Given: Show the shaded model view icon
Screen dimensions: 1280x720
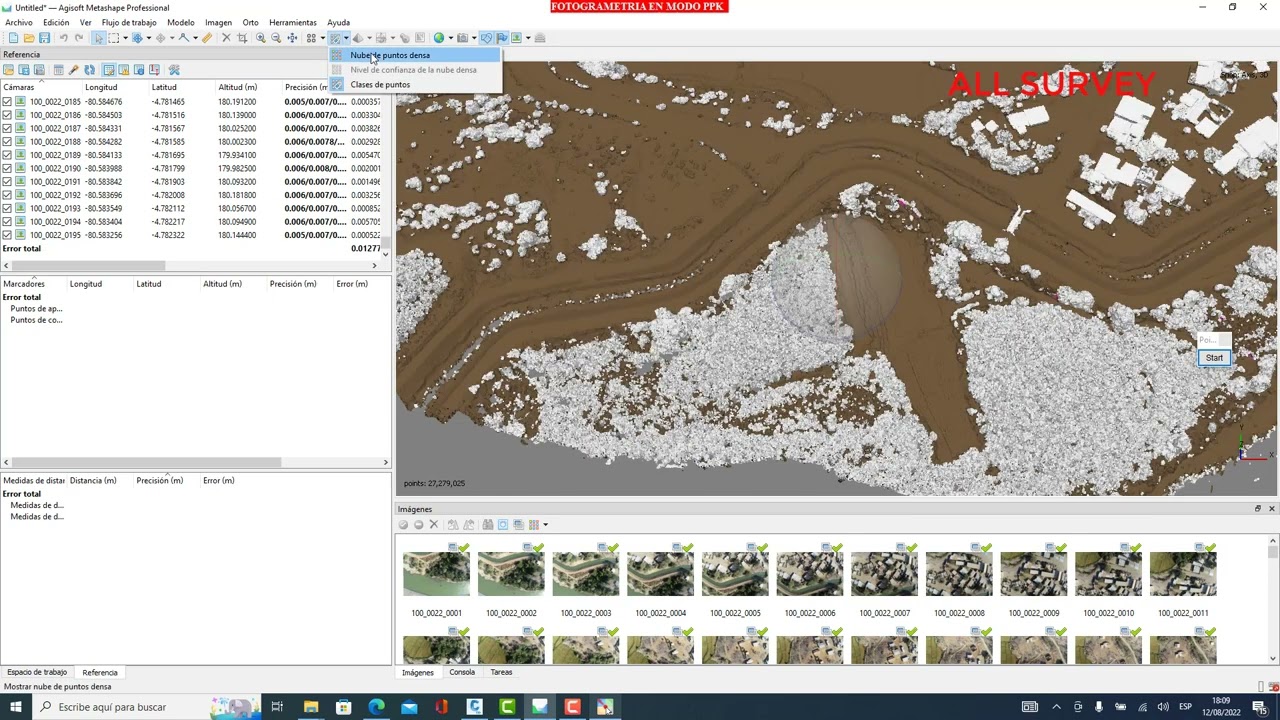Looking at the screenshot, I should pos(358,38).
